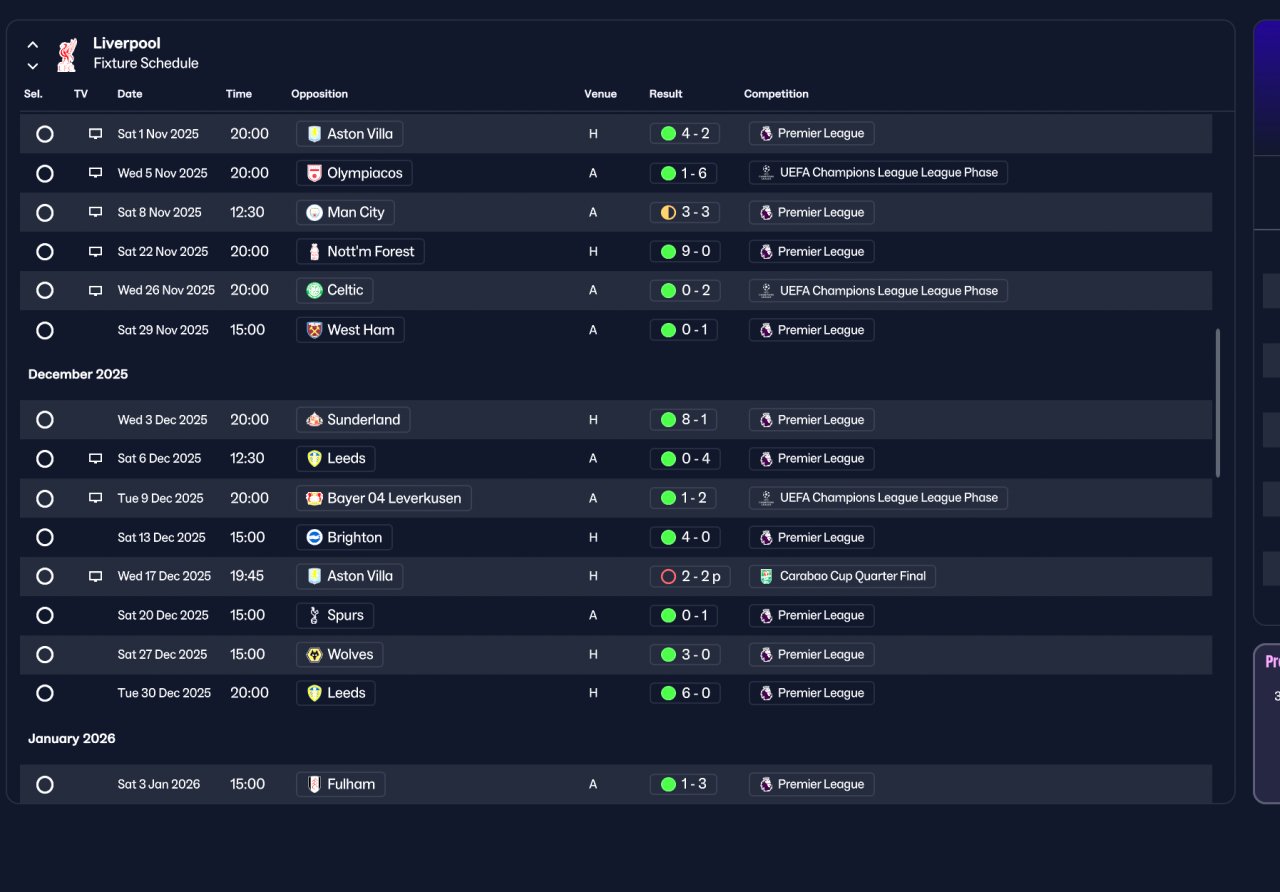Sort fixtures by Result column header

click(x=666, y=94)
